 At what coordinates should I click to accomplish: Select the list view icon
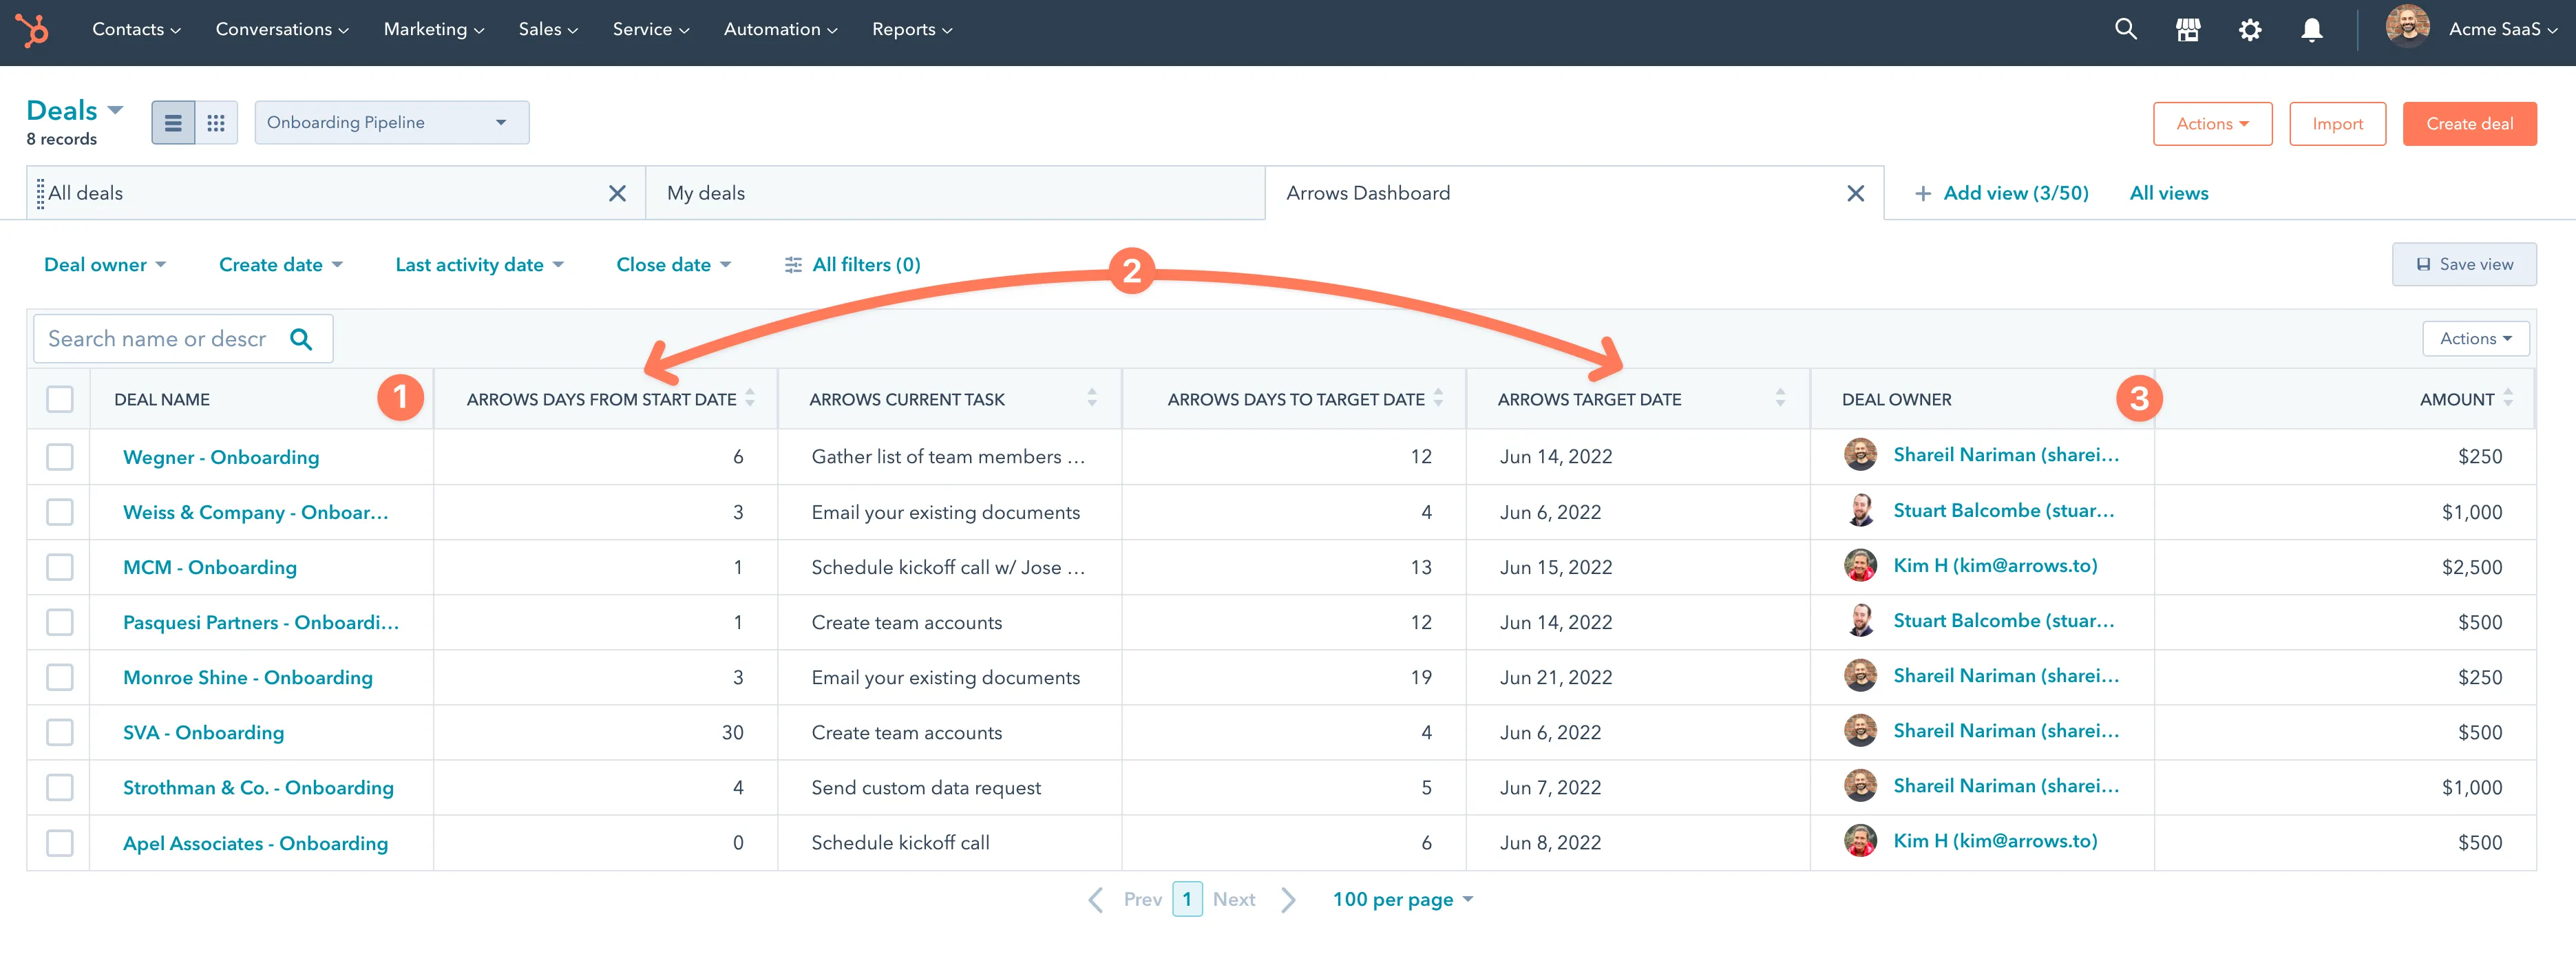[173, 122]
